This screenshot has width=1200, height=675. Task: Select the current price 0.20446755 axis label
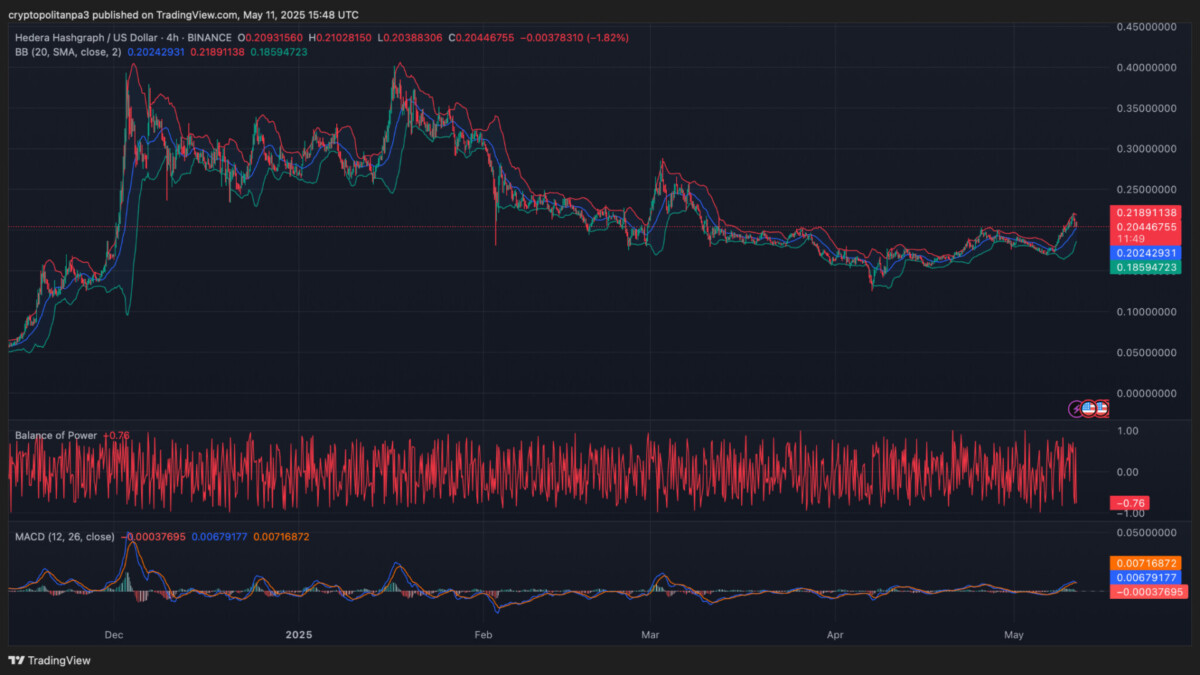(x=1145, y=227)
